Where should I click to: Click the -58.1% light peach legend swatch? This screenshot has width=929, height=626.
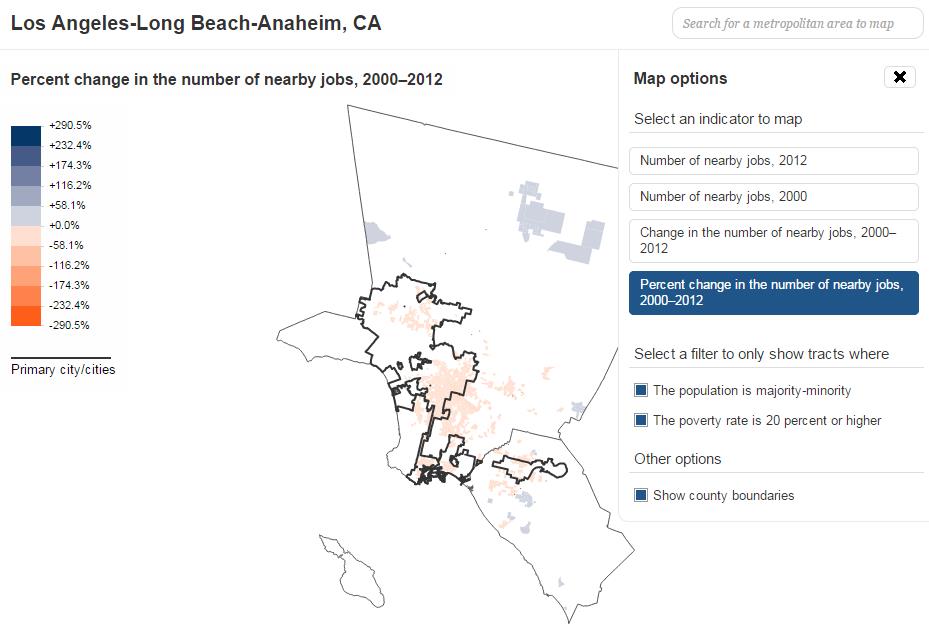pos(26,236)
